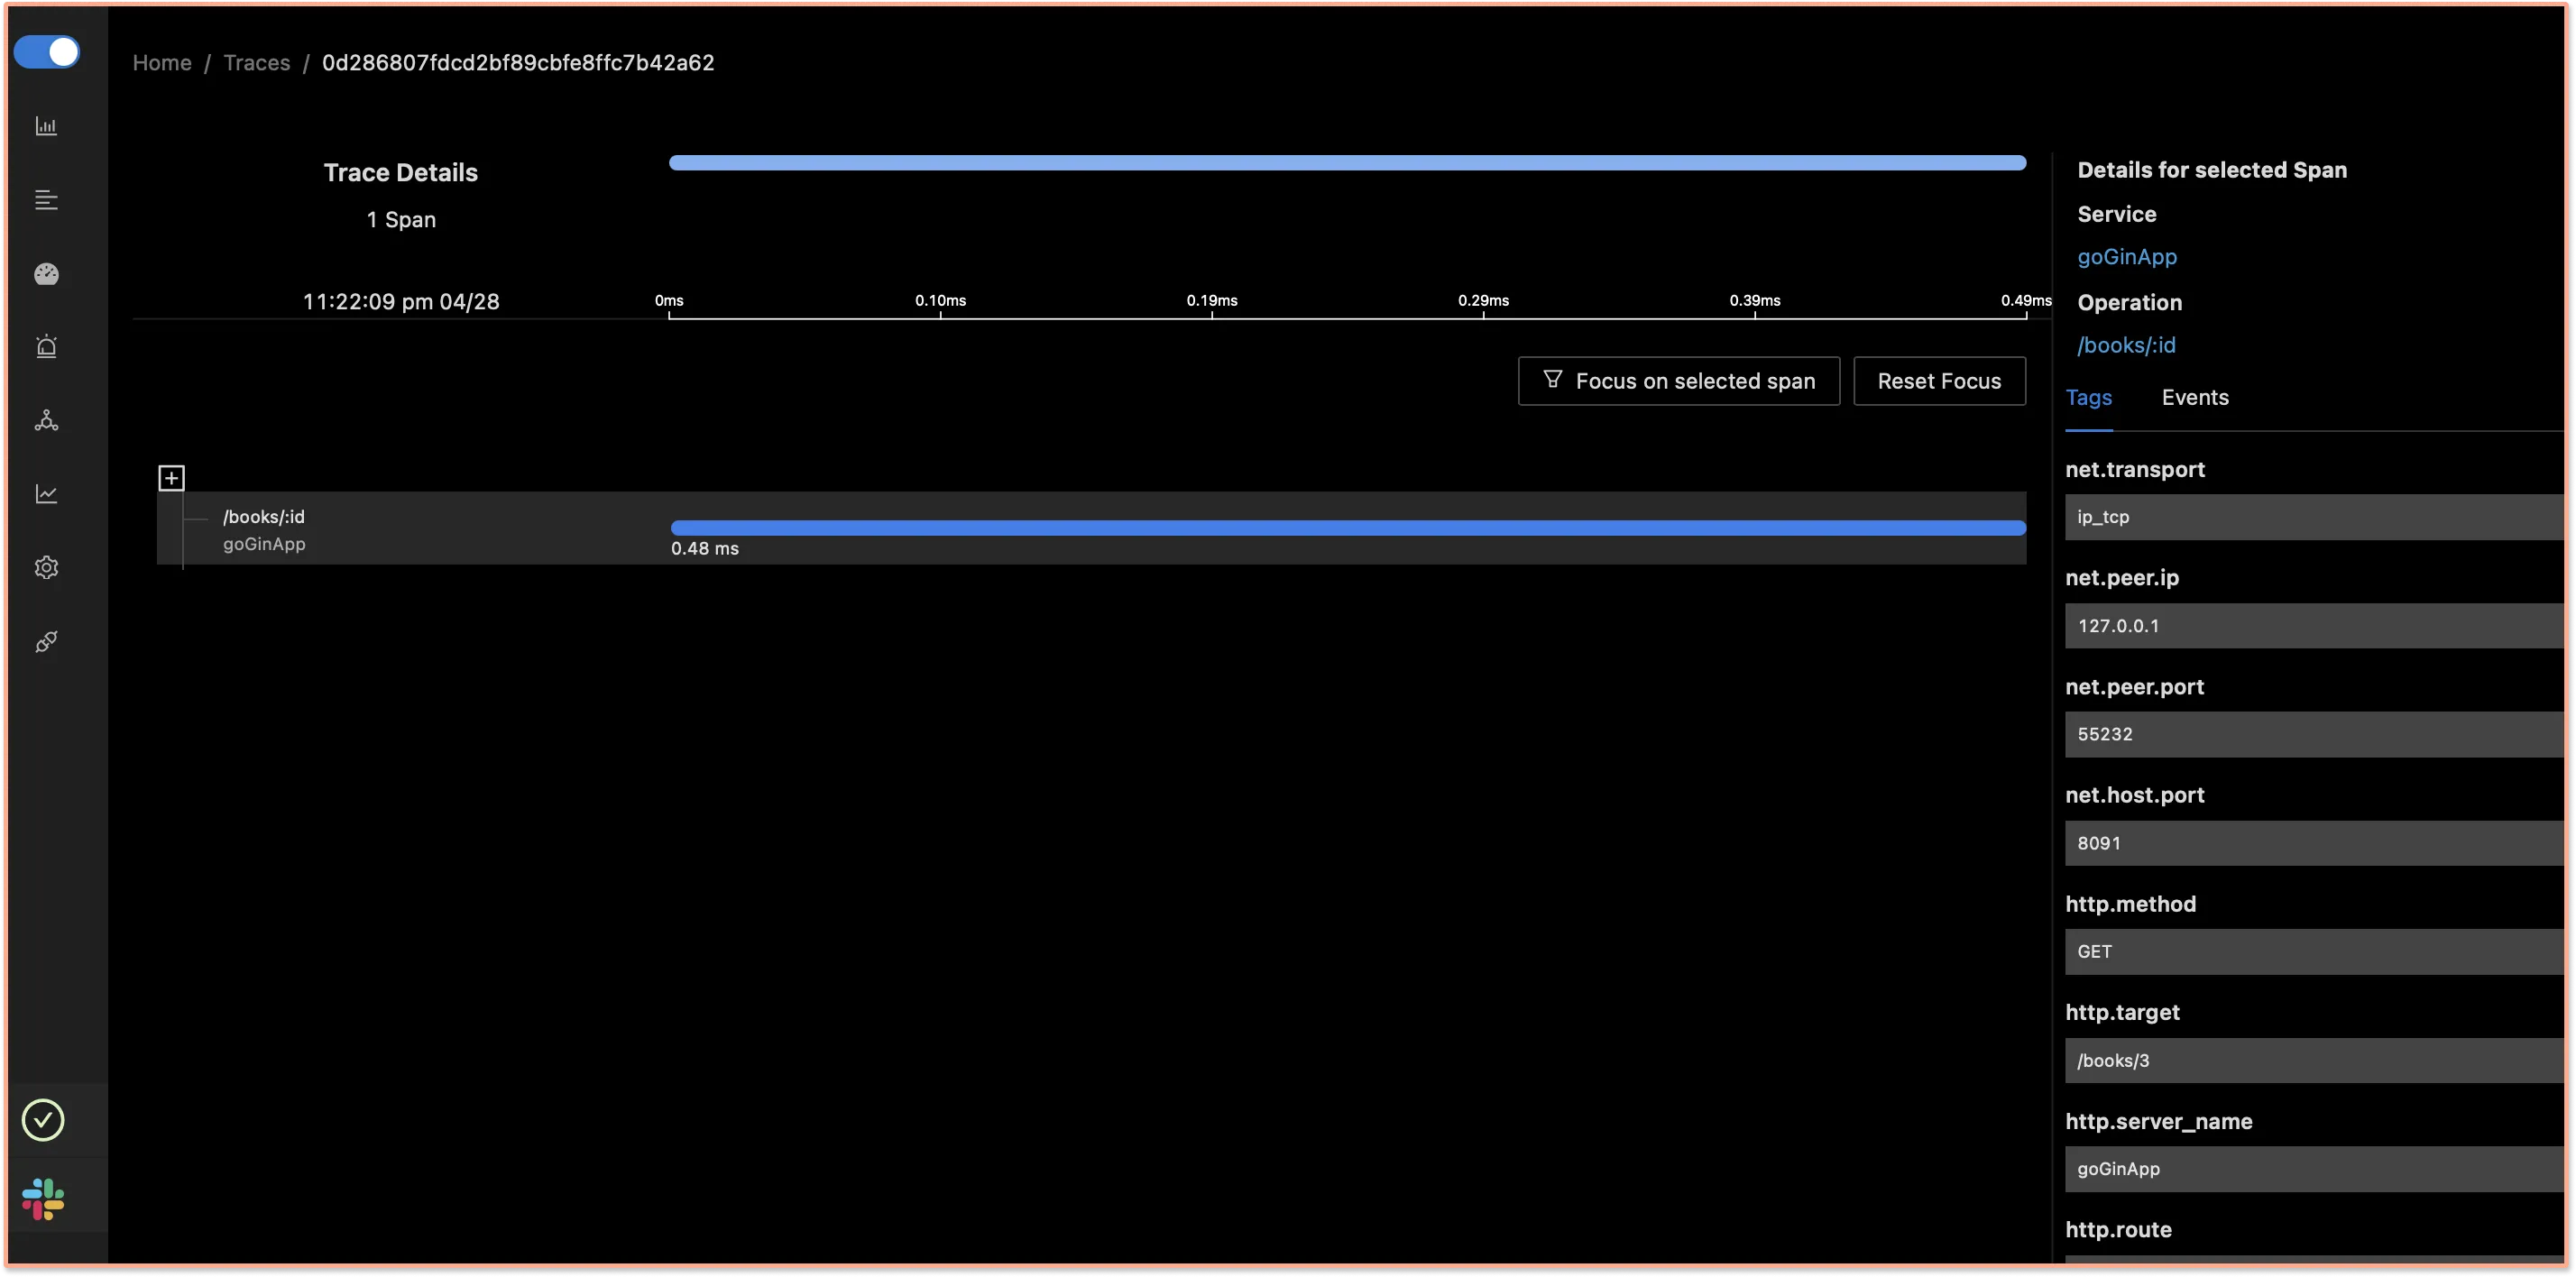Open the Slack community icon
2576x1277 pixels.
pyautogui.click(x=43, y=1199)
